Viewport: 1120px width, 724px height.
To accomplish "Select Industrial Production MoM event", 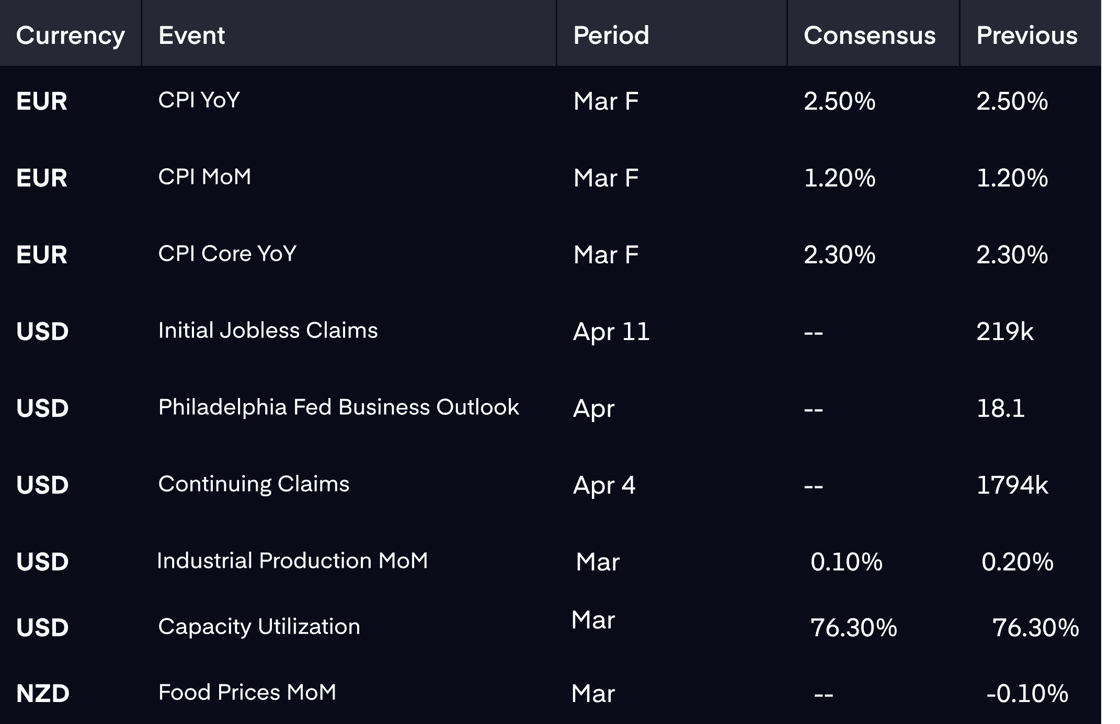I will point(292,560).
